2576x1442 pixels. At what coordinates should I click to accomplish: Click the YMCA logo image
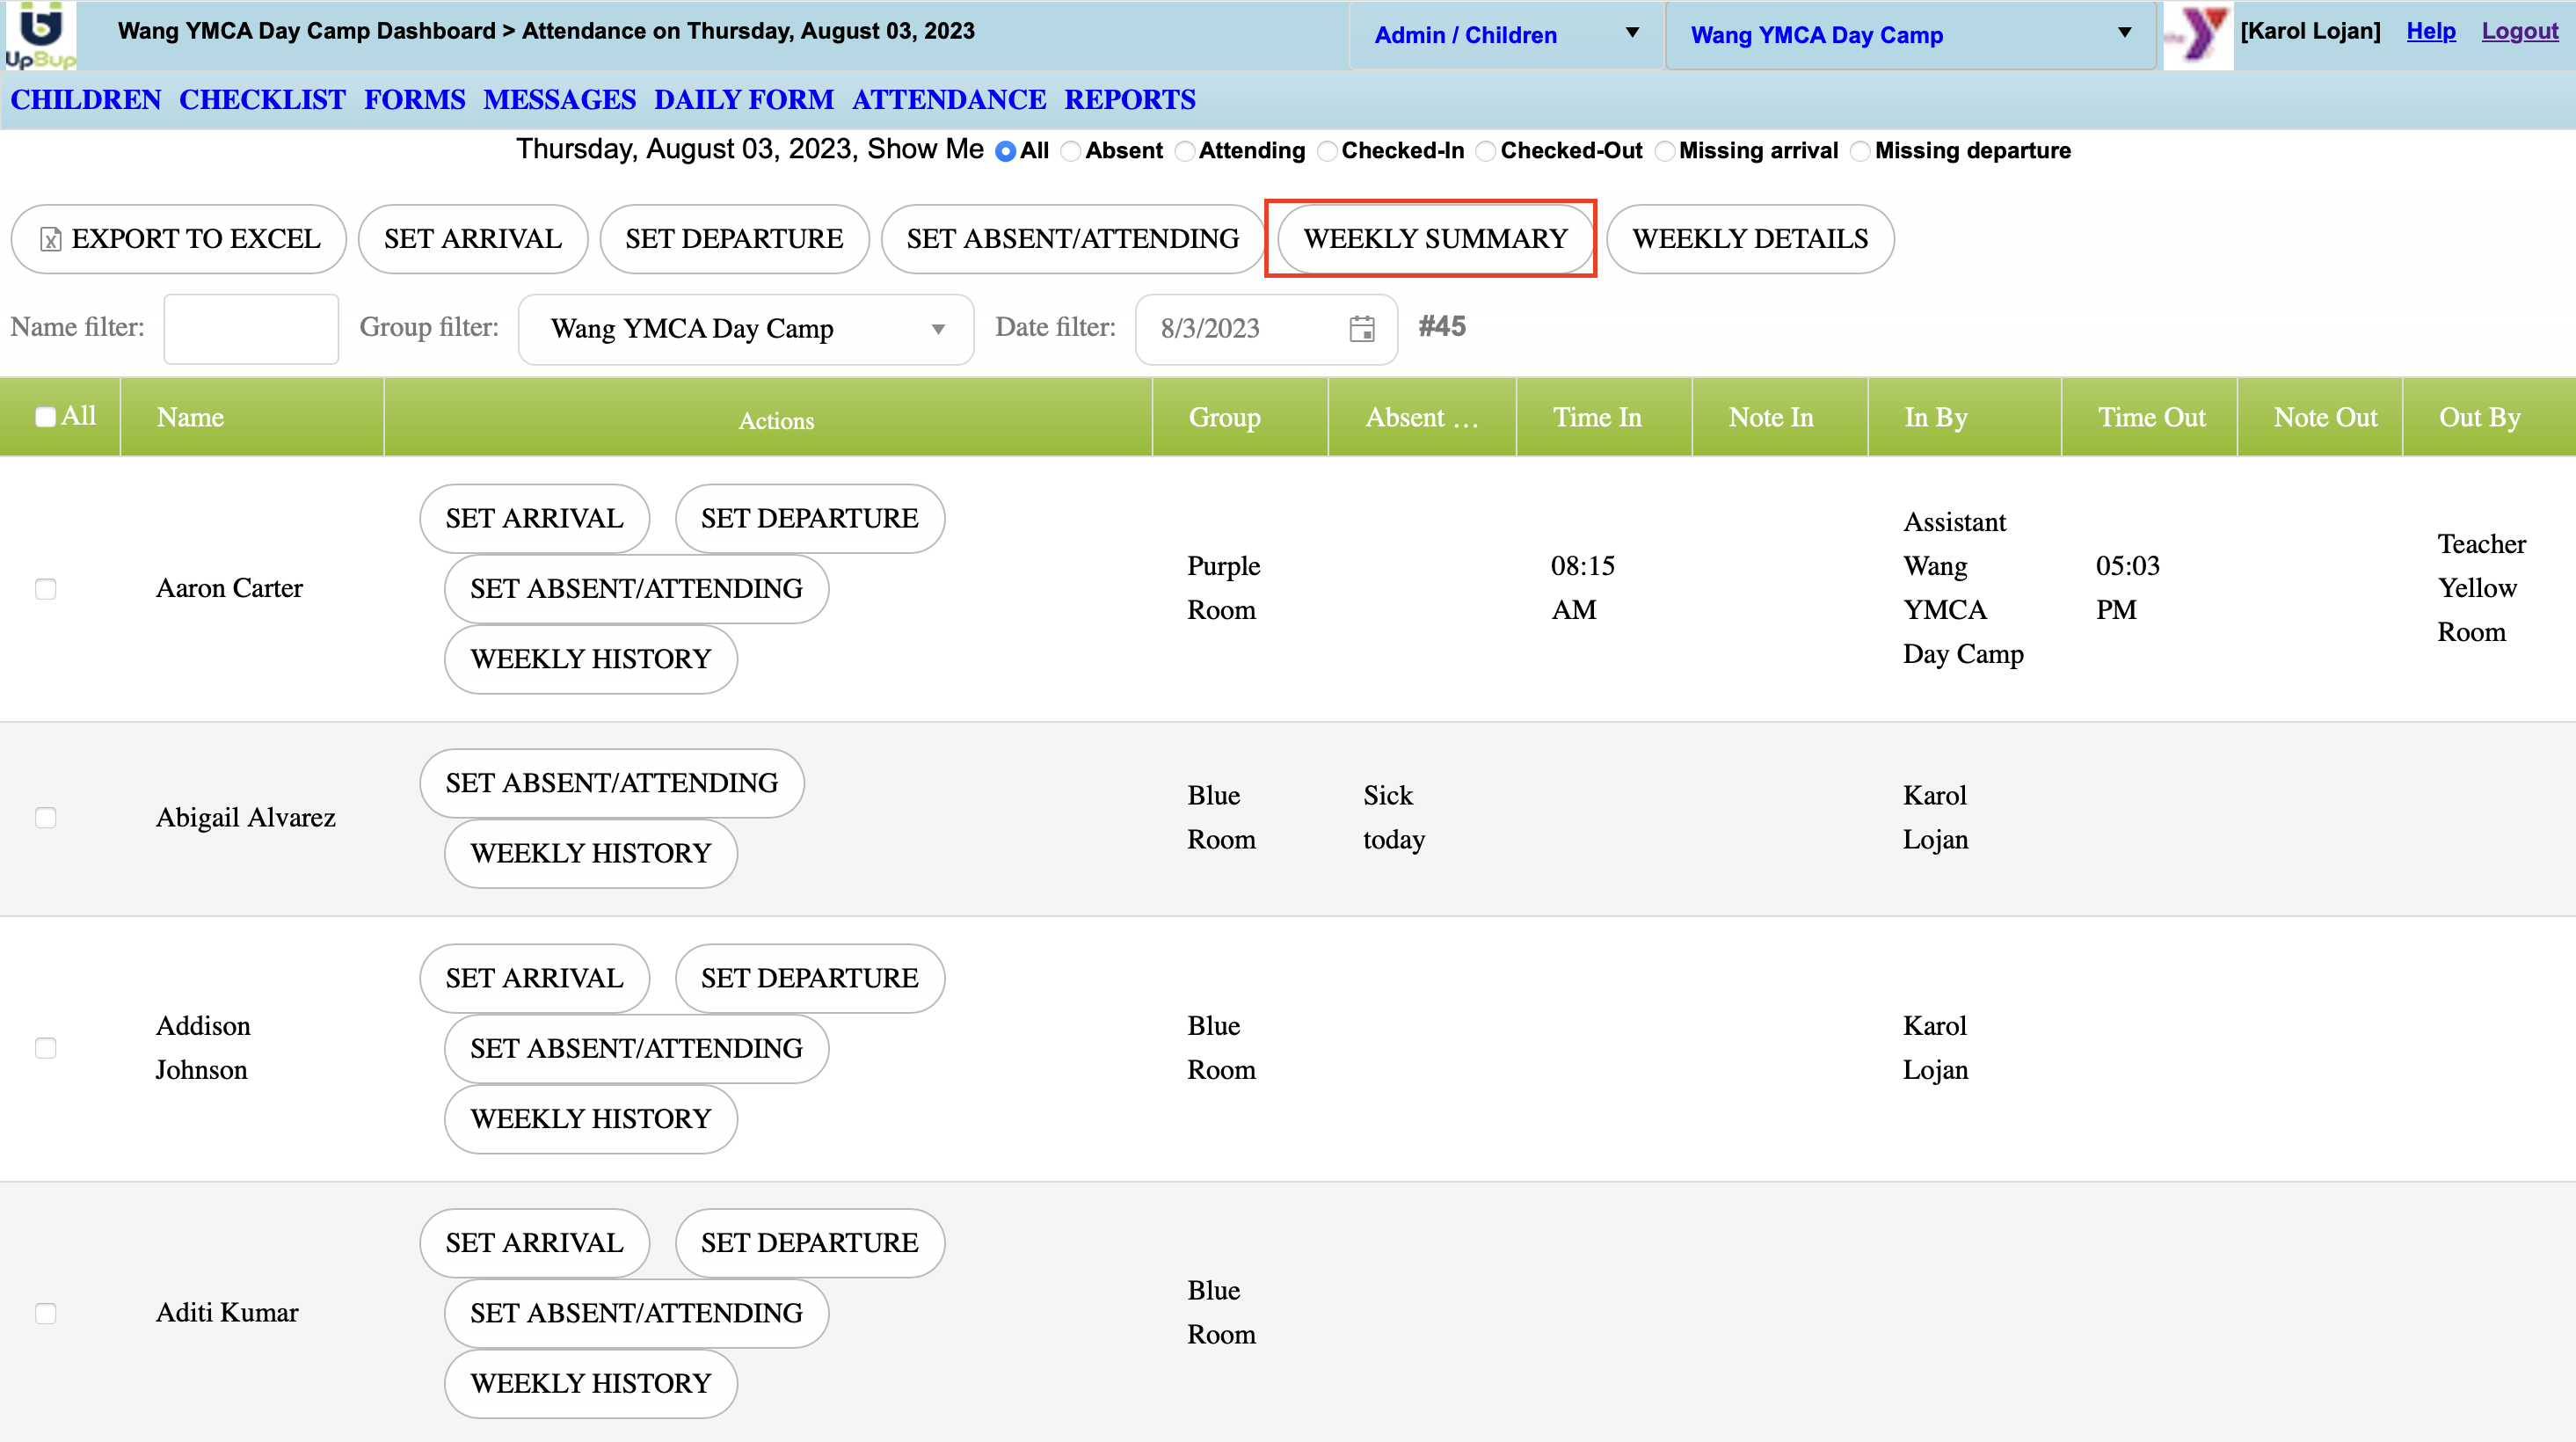2197,35
